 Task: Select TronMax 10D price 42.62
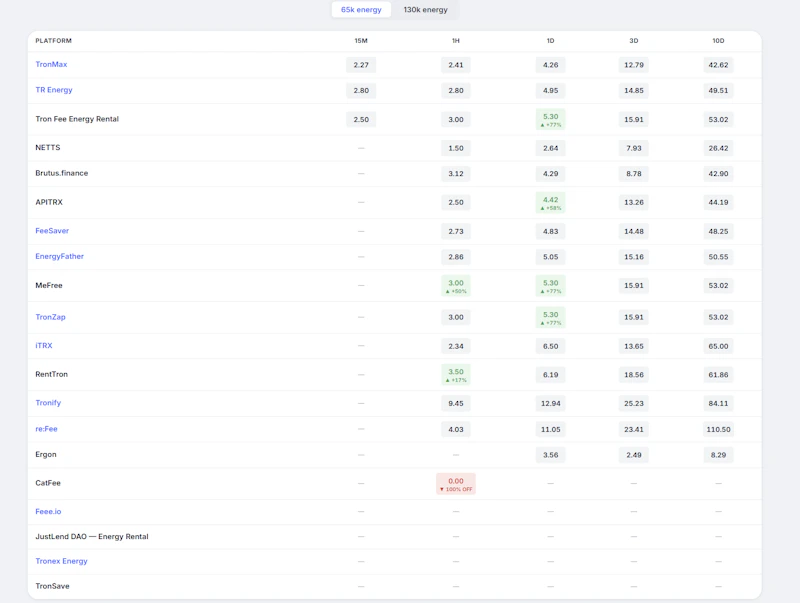point(718,65)
